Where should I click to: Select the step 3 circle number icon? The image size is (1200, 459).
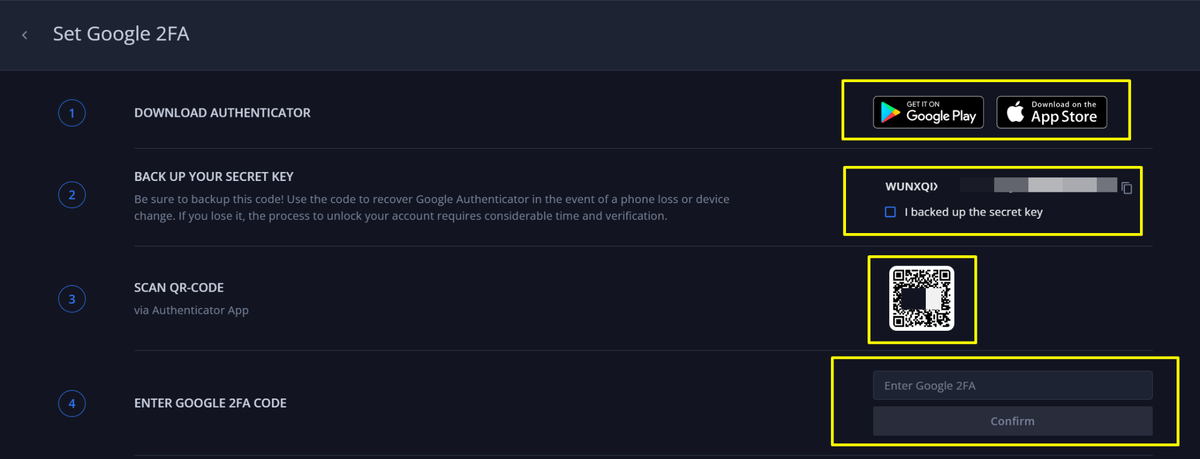(71, 298)
